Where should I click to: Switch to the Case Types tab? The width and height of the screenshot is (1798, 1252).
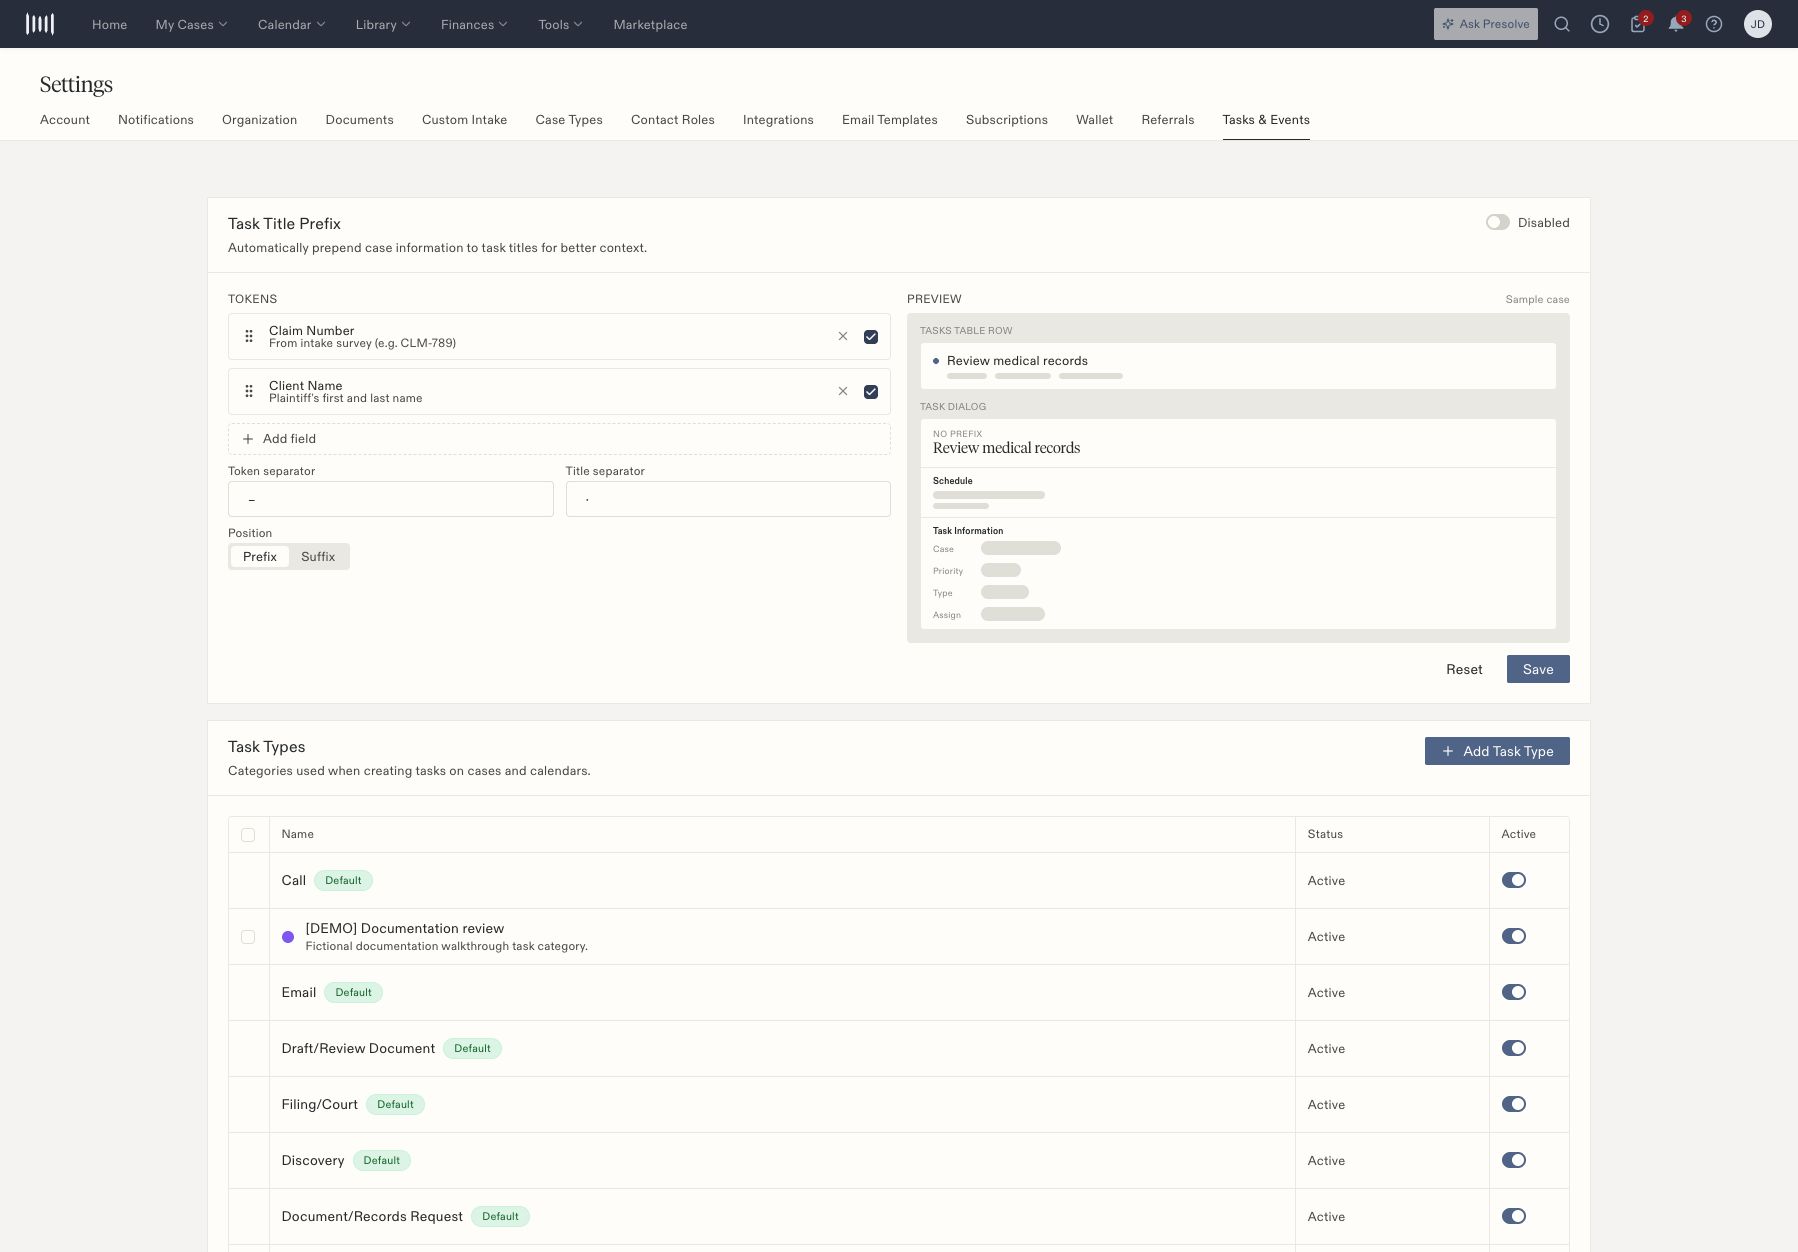tap(569, 120)
